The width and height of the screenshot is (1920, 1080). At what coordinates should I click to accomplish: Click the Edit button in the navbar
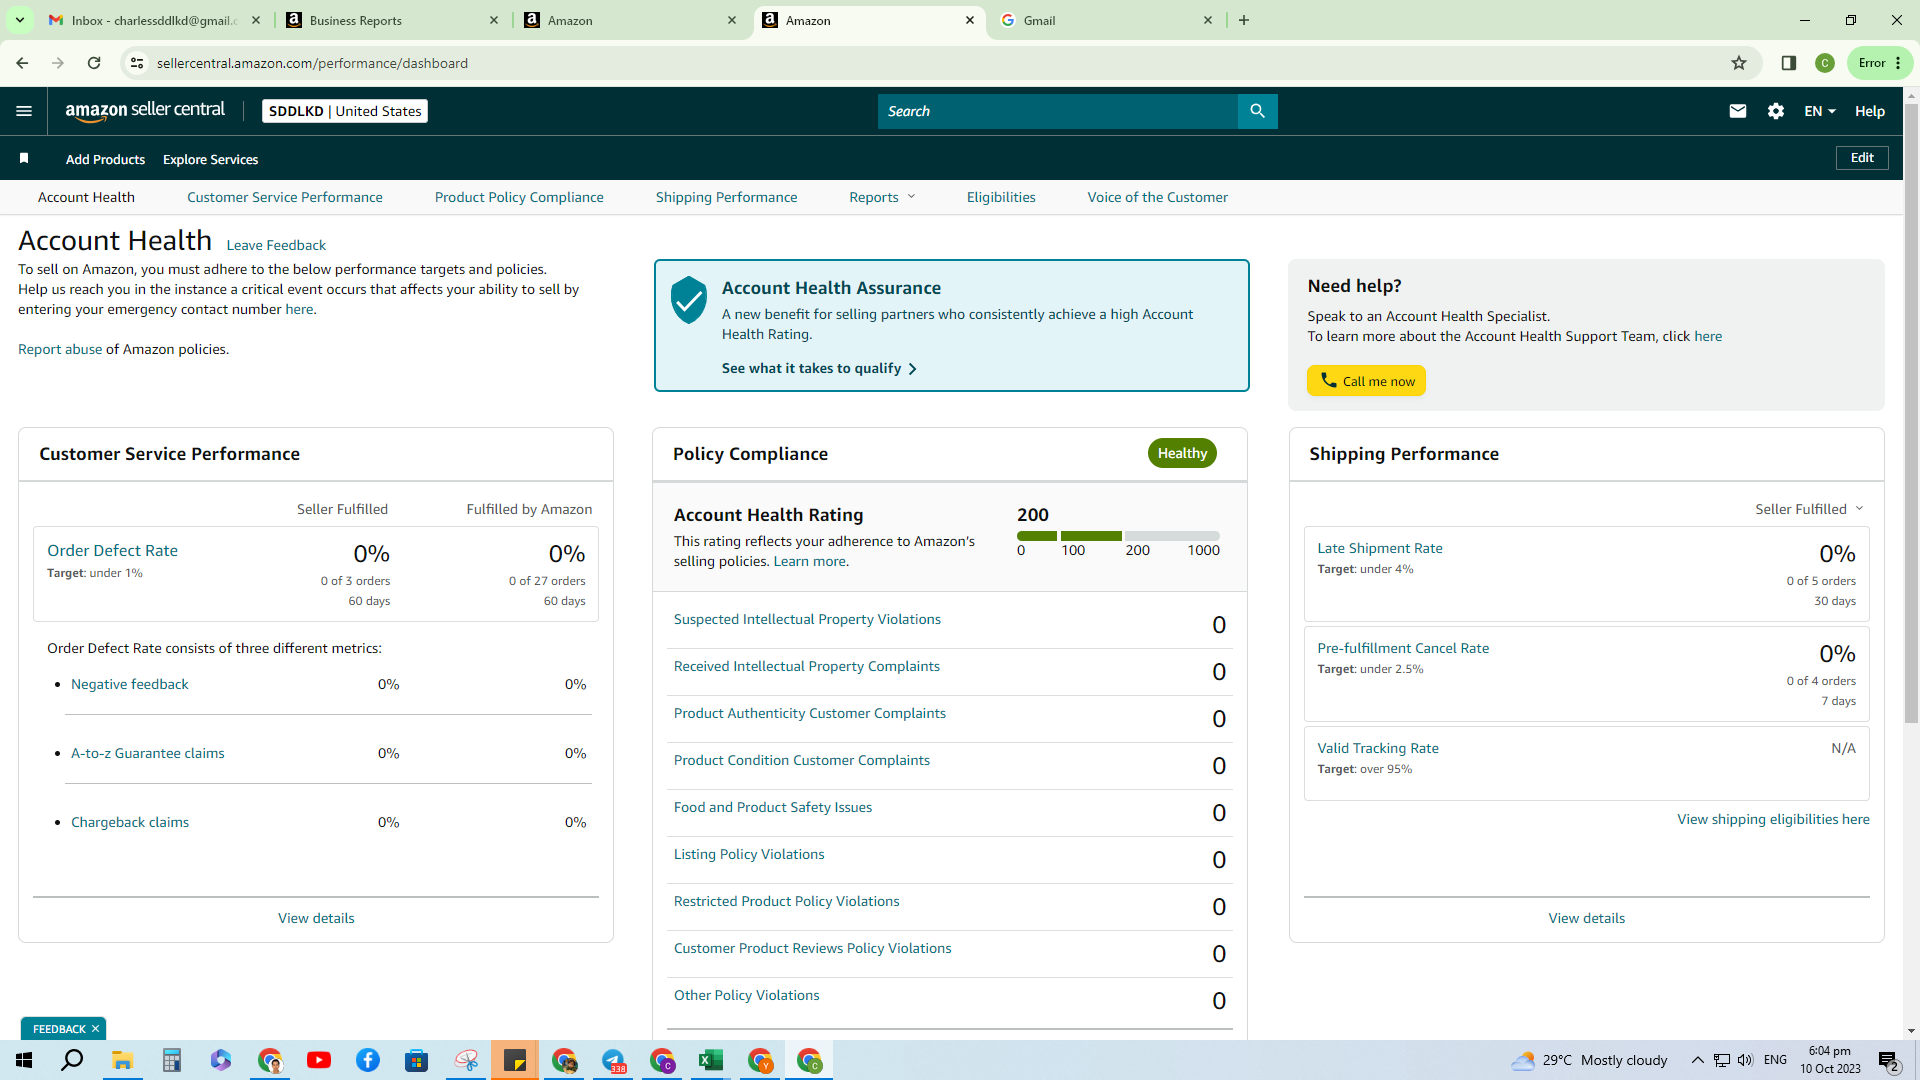point(1862,158)
